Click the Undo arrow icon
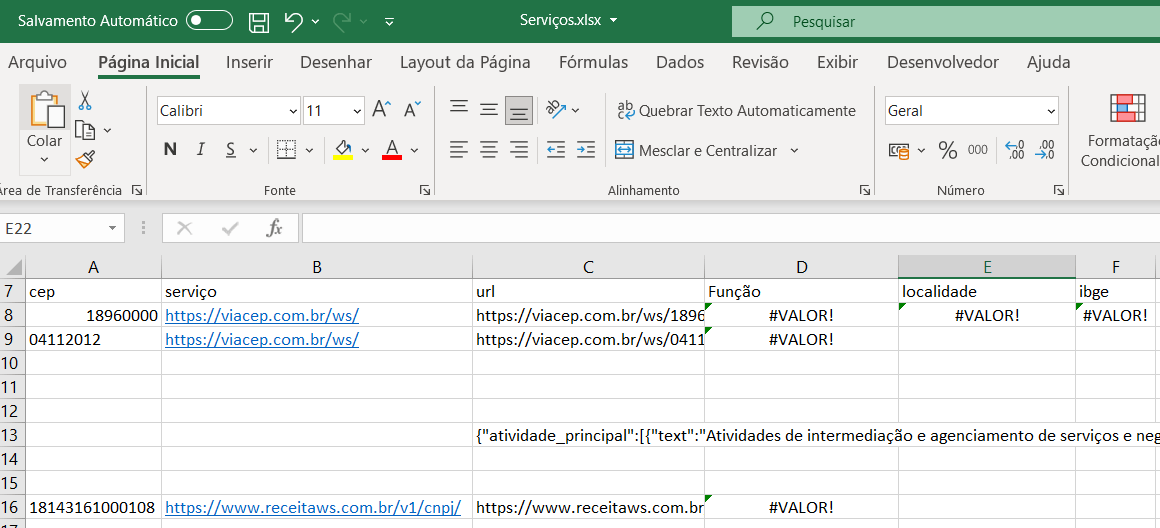 point(294,21)
